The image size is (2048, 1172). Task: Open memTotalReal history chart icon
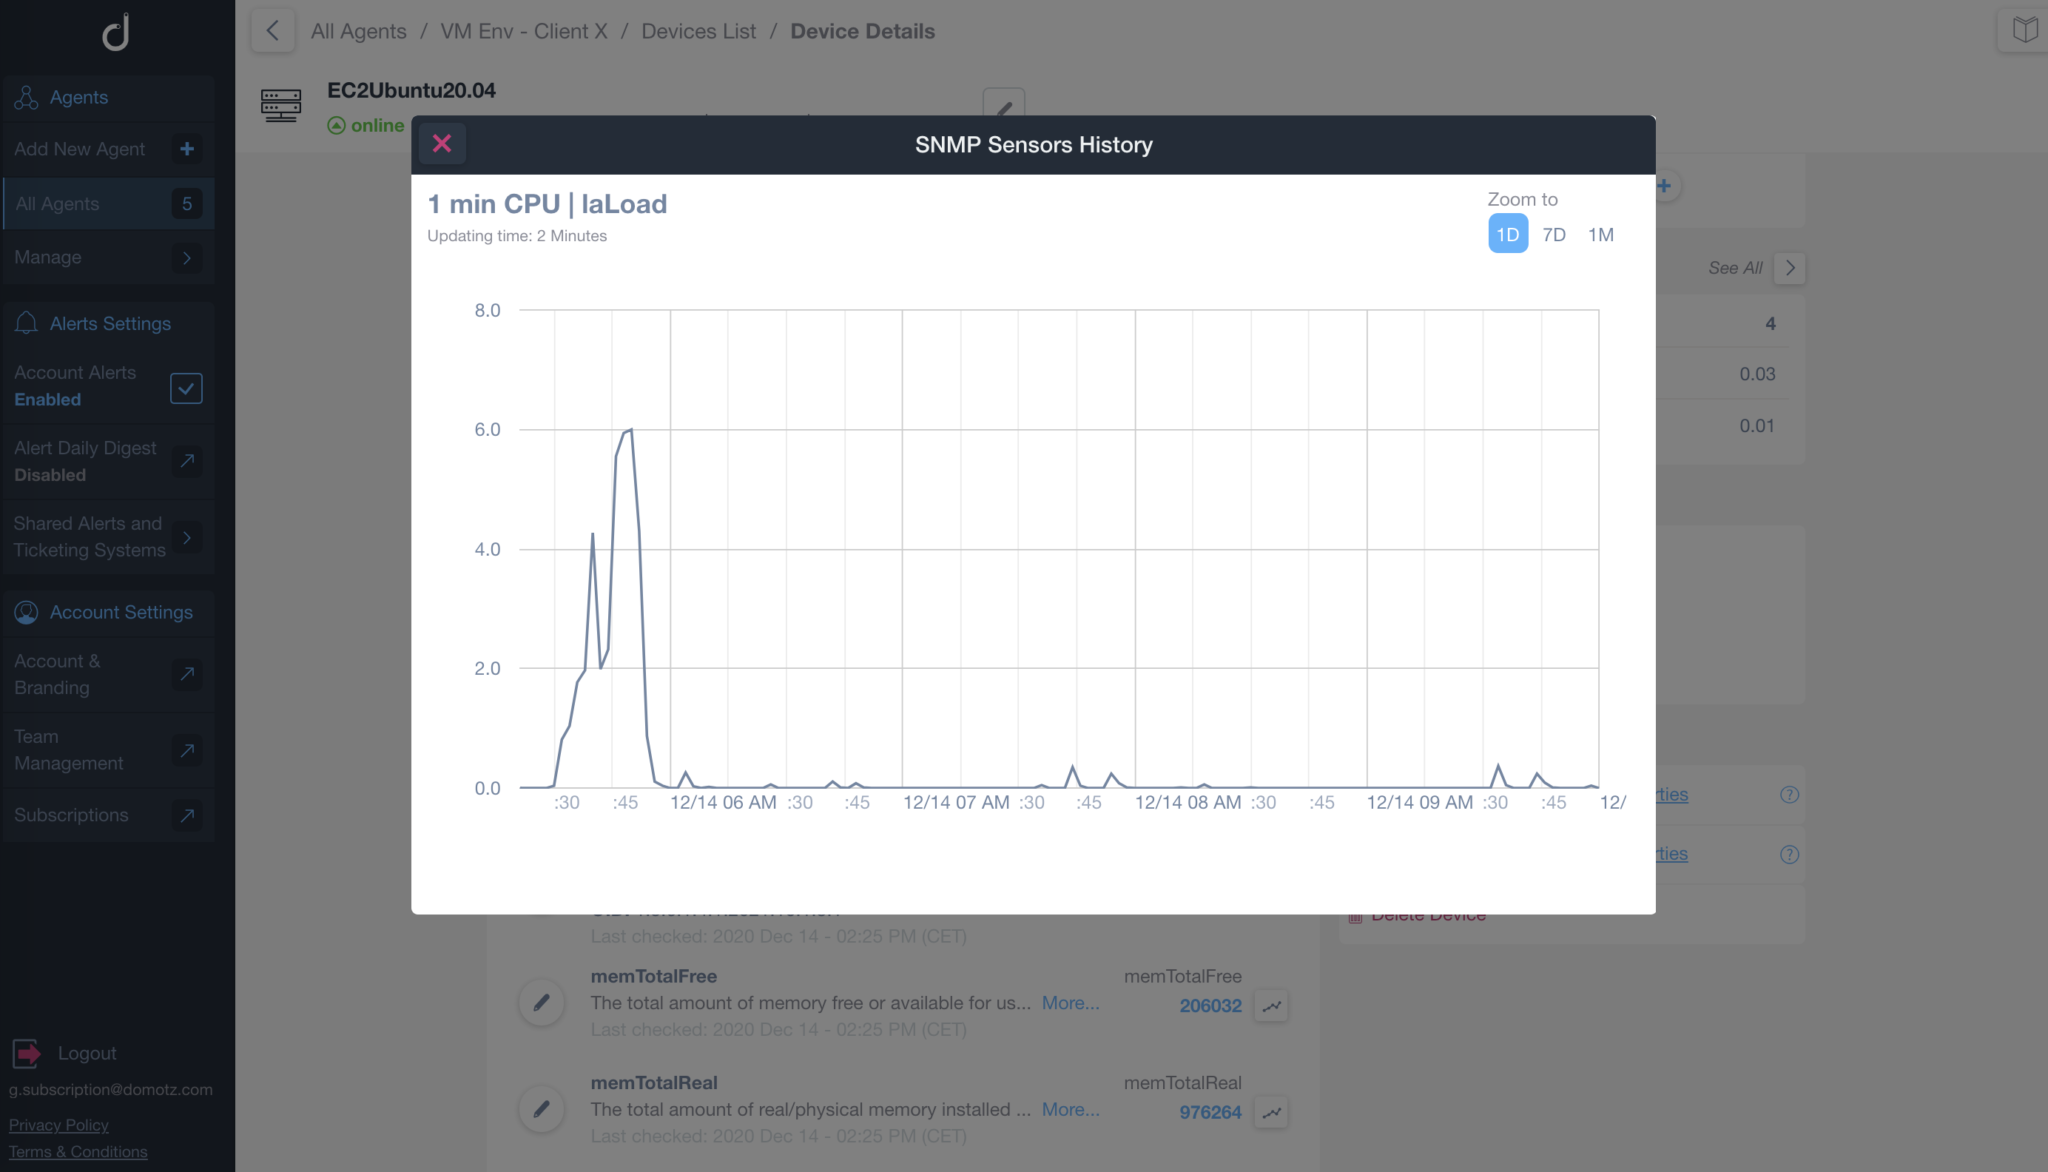(1271, 1112)
